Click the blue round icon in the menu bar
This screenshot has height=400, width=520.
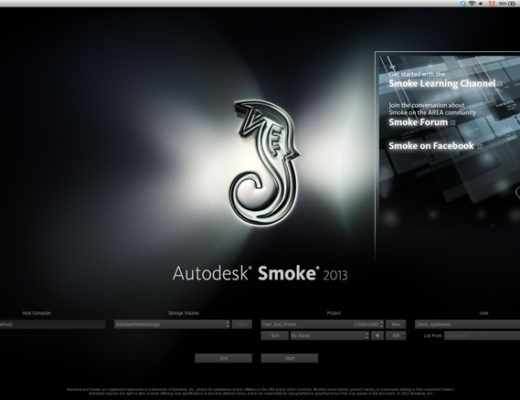pyautogui.click(x=463, y=3)
